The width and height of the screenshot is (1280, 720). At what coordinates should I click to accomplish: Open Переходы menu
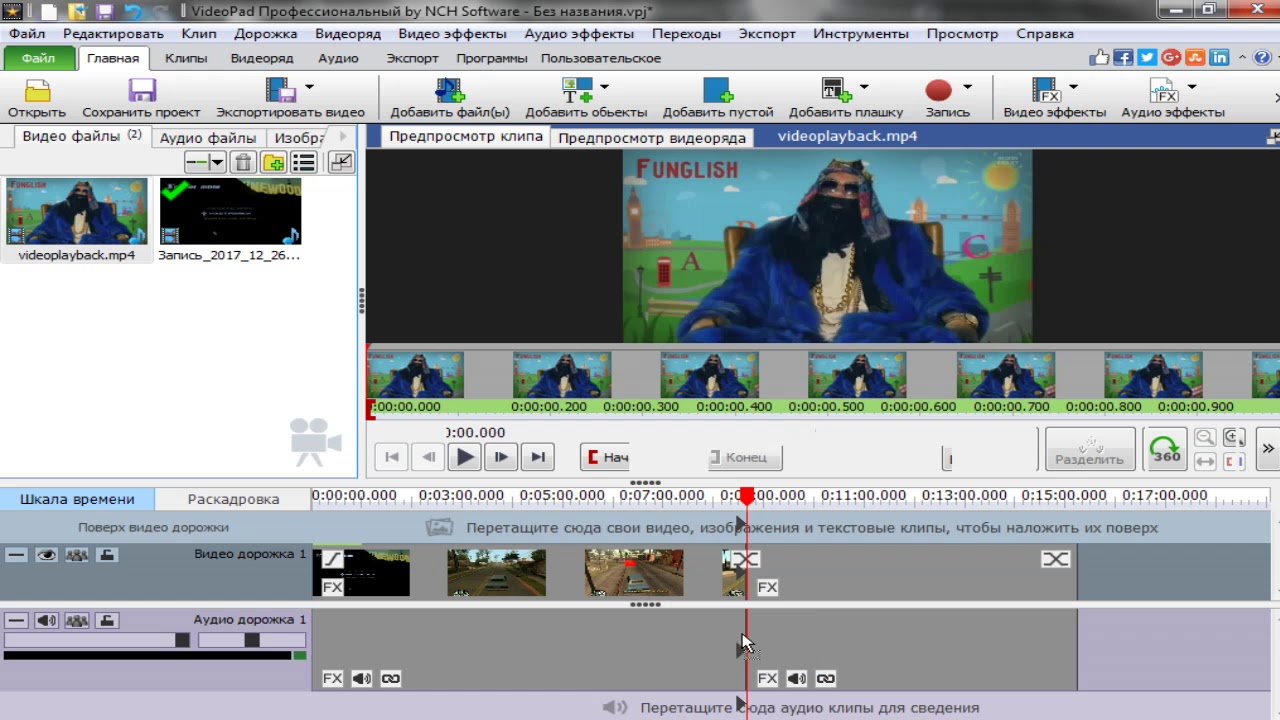click(x=686, y=33)
